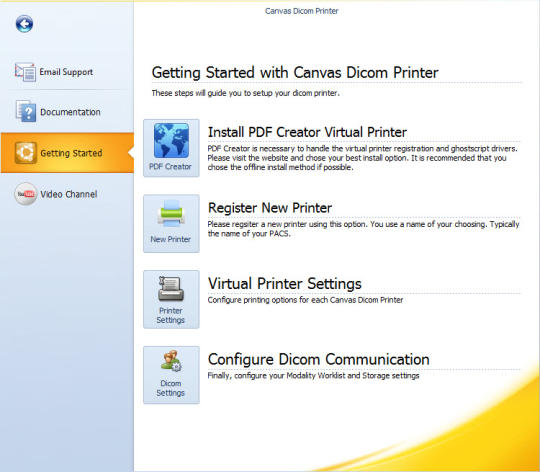
Task: Click the Install PDF Creator Virtual Printer heading
Action: coord(307,132)
